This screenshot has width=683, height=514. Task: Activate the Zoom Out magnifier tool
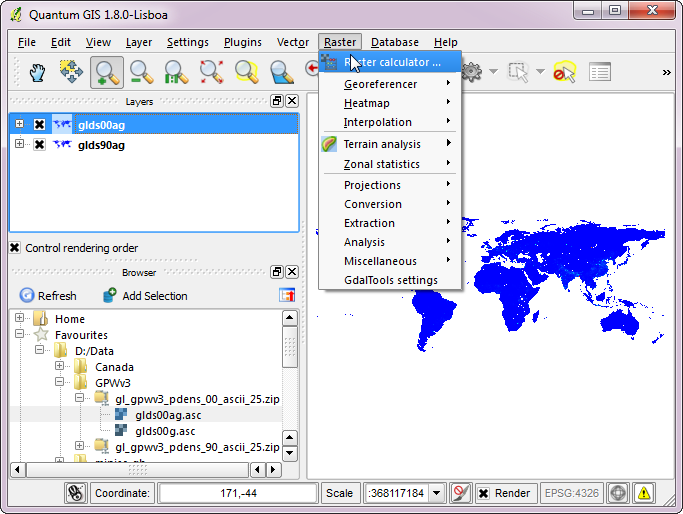[142, 72]
